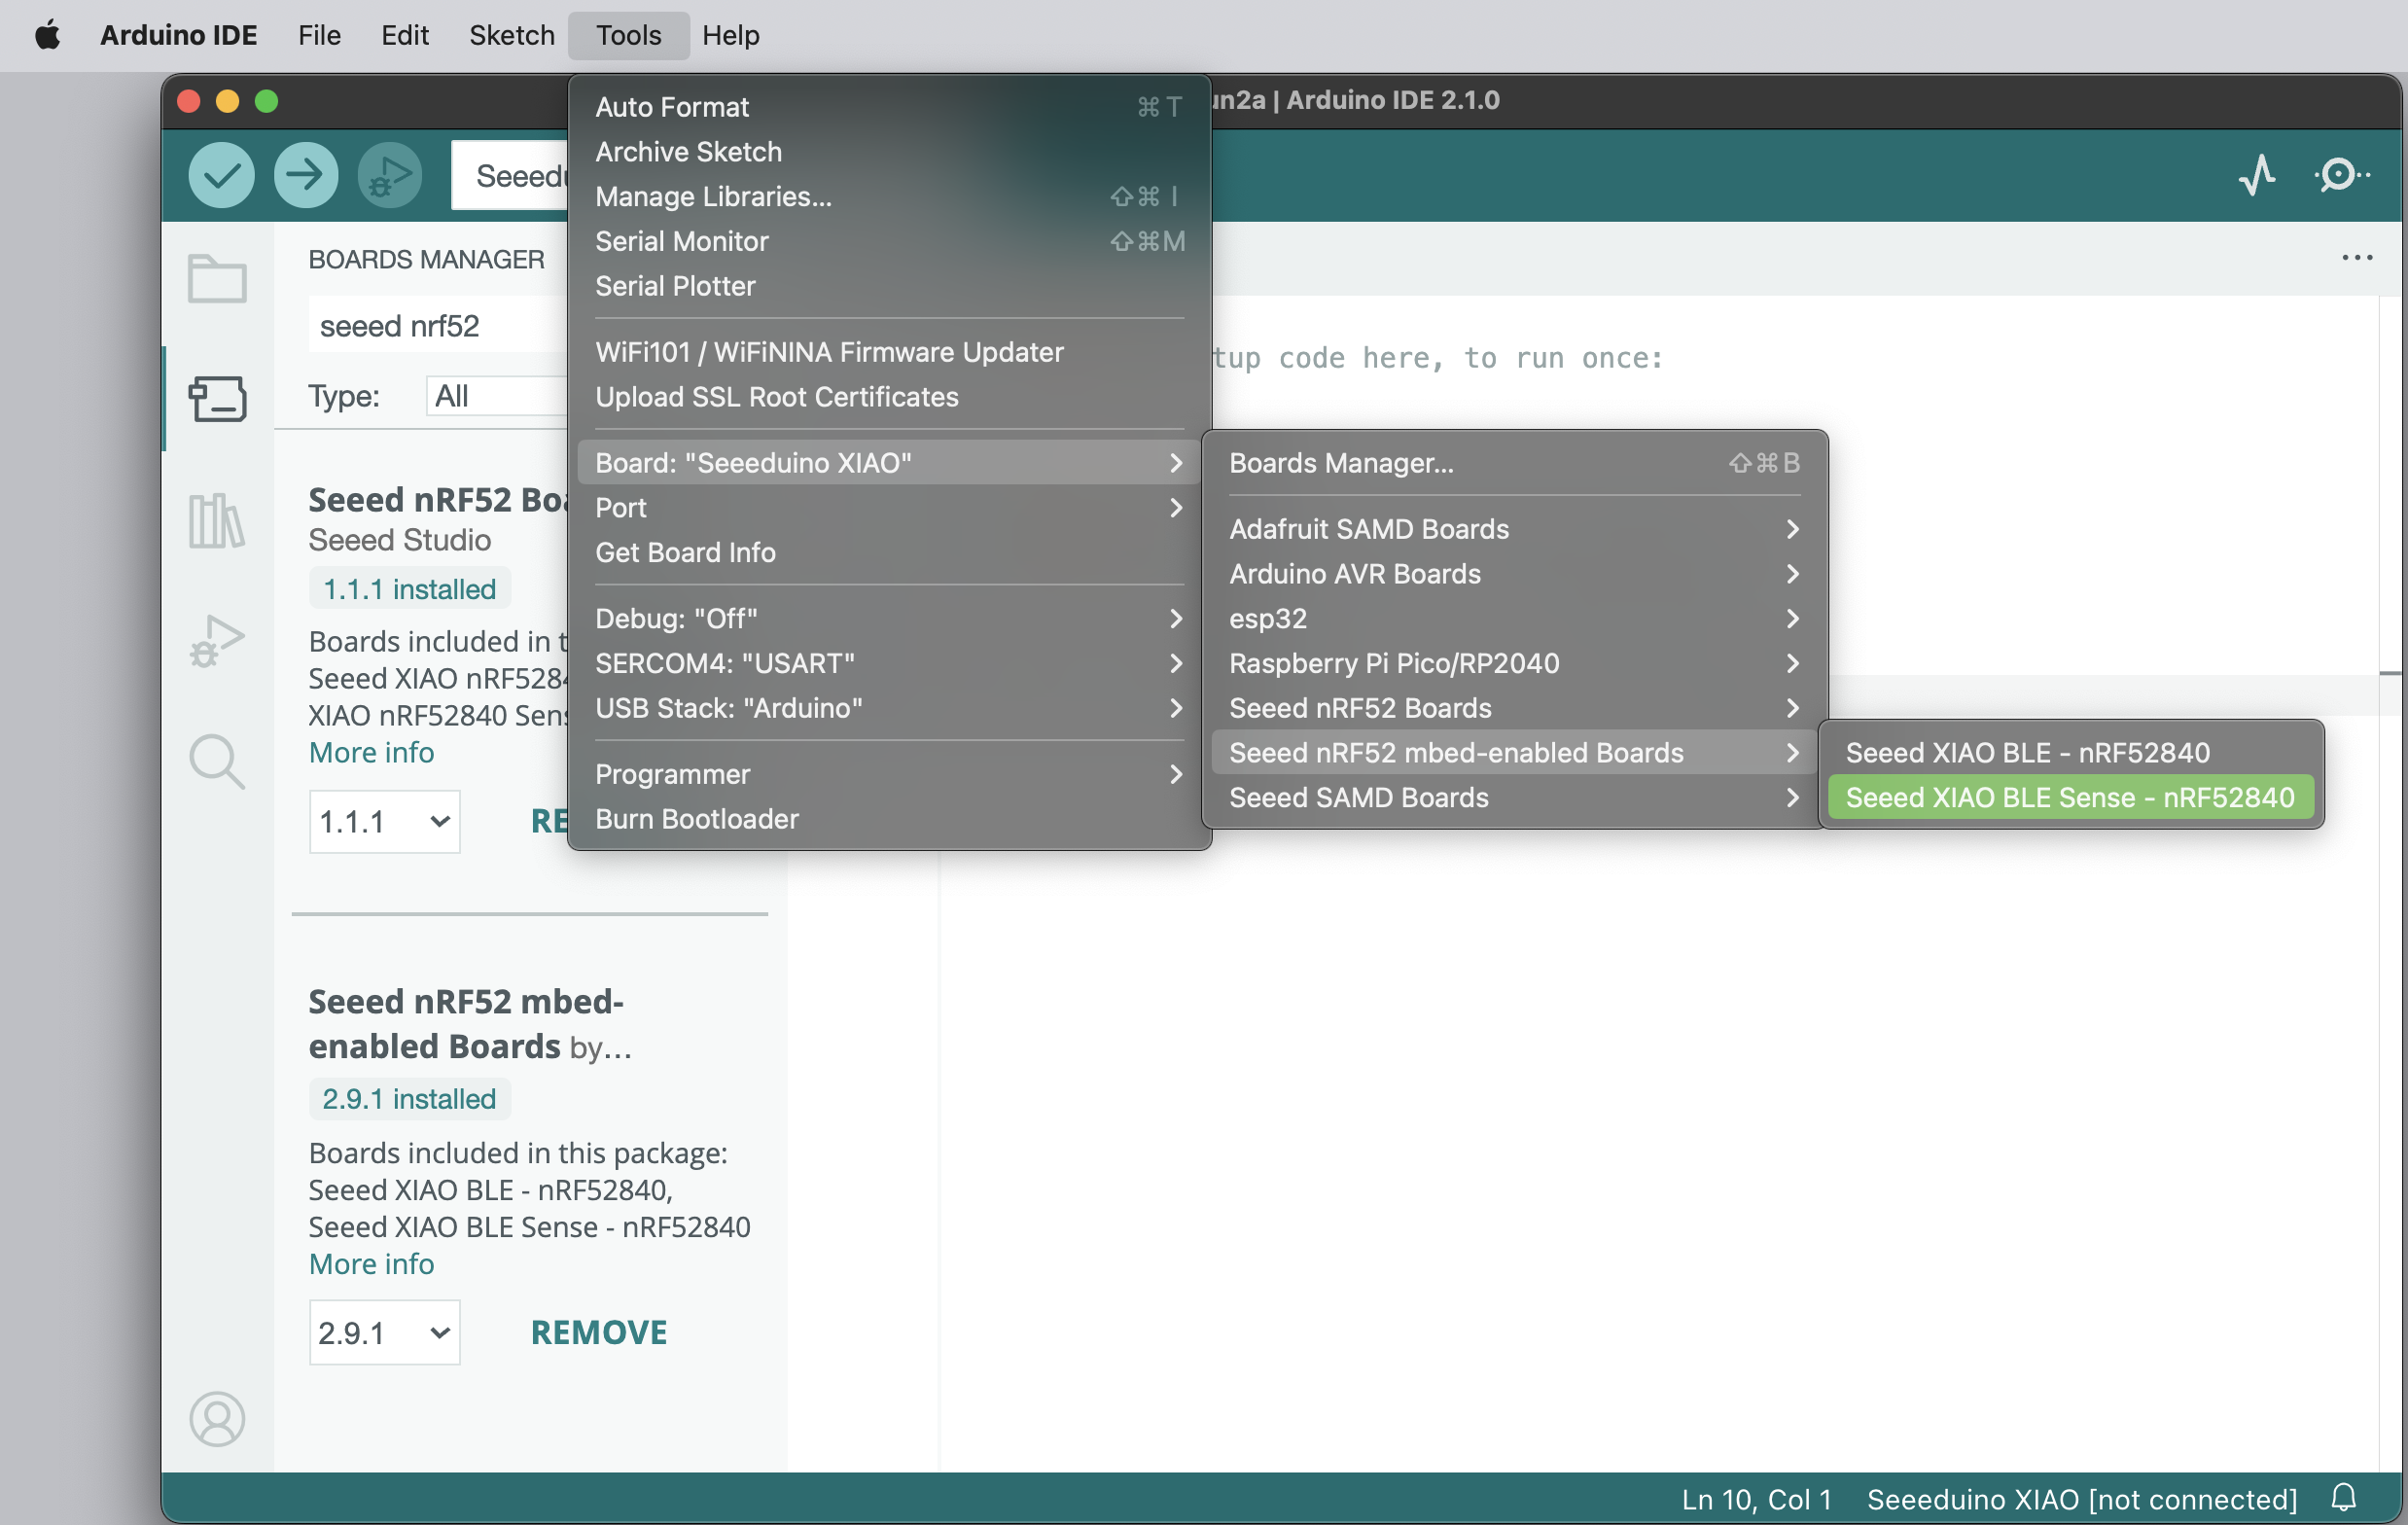The height and width of the screenshot is (1525, 2408).
Task: Open the Arduino IDE app menu
Action: pos(179,36)
